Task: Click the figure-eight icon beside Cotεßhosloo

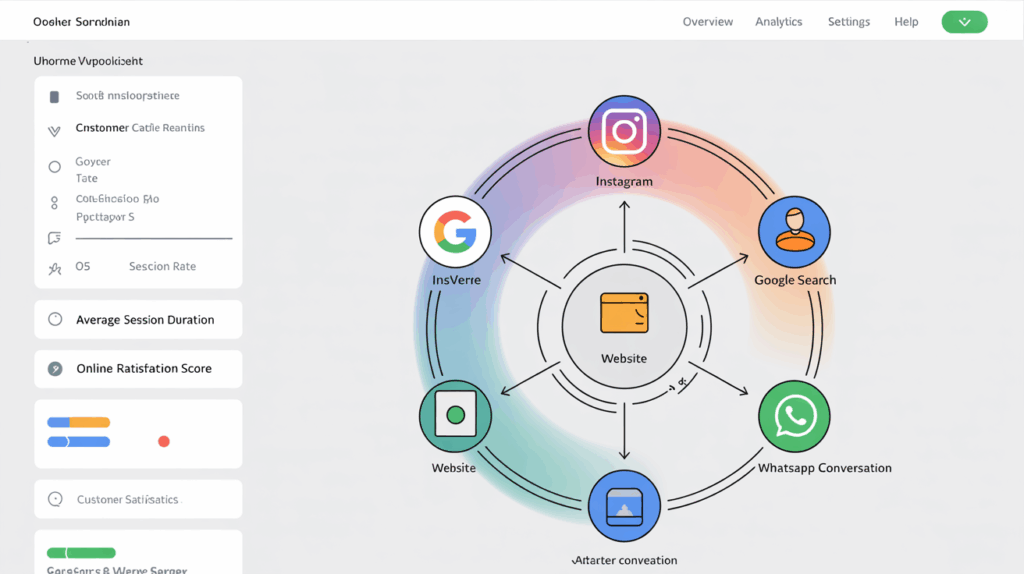Action: click(54, 203)
